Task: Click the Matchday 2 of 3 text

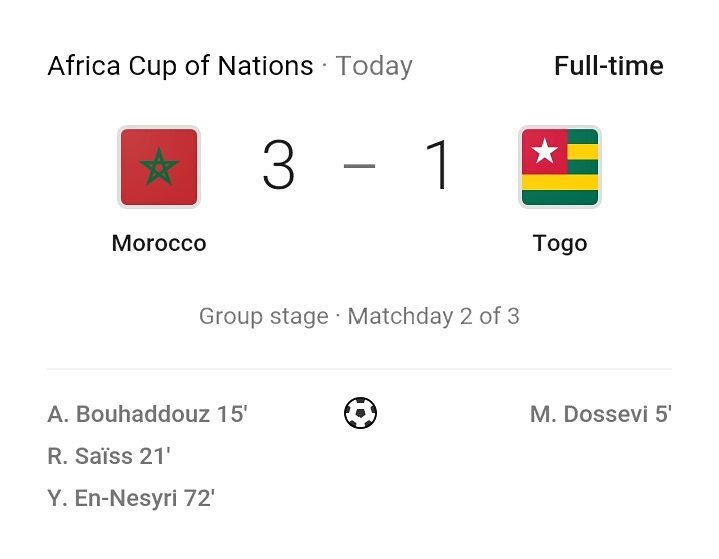Action: 433,316
